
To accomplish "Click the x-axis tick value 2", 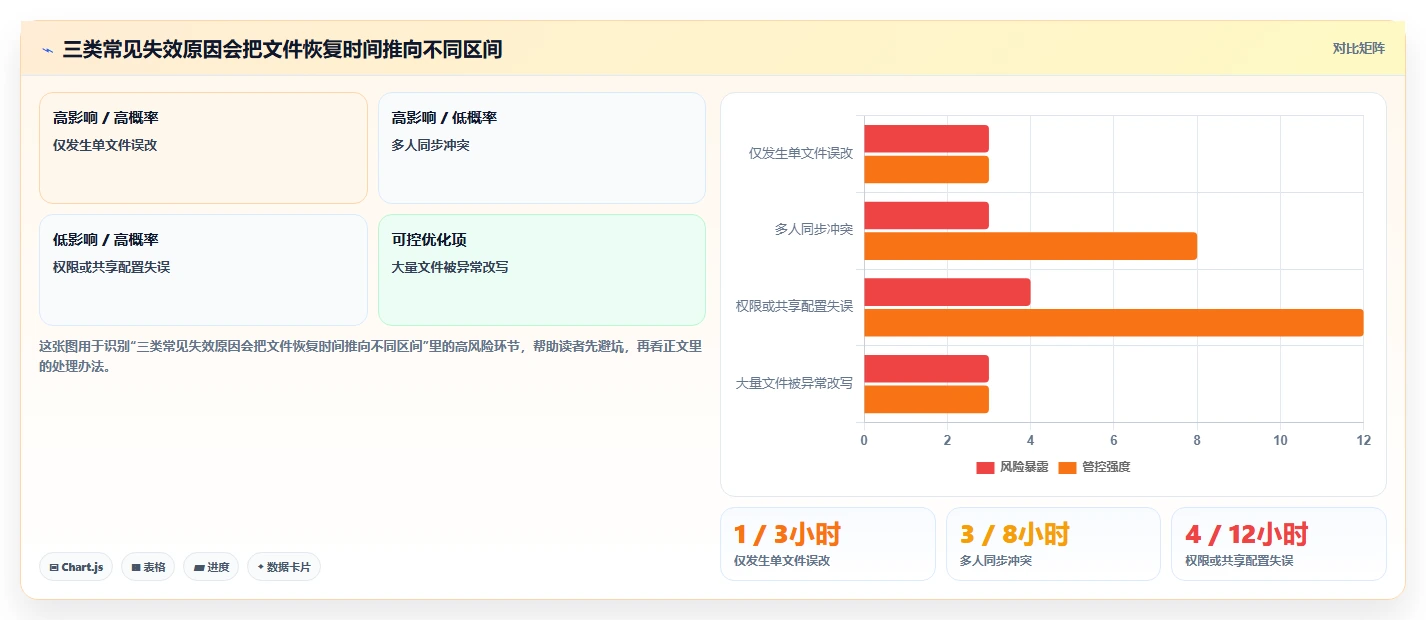I will 947,441.
